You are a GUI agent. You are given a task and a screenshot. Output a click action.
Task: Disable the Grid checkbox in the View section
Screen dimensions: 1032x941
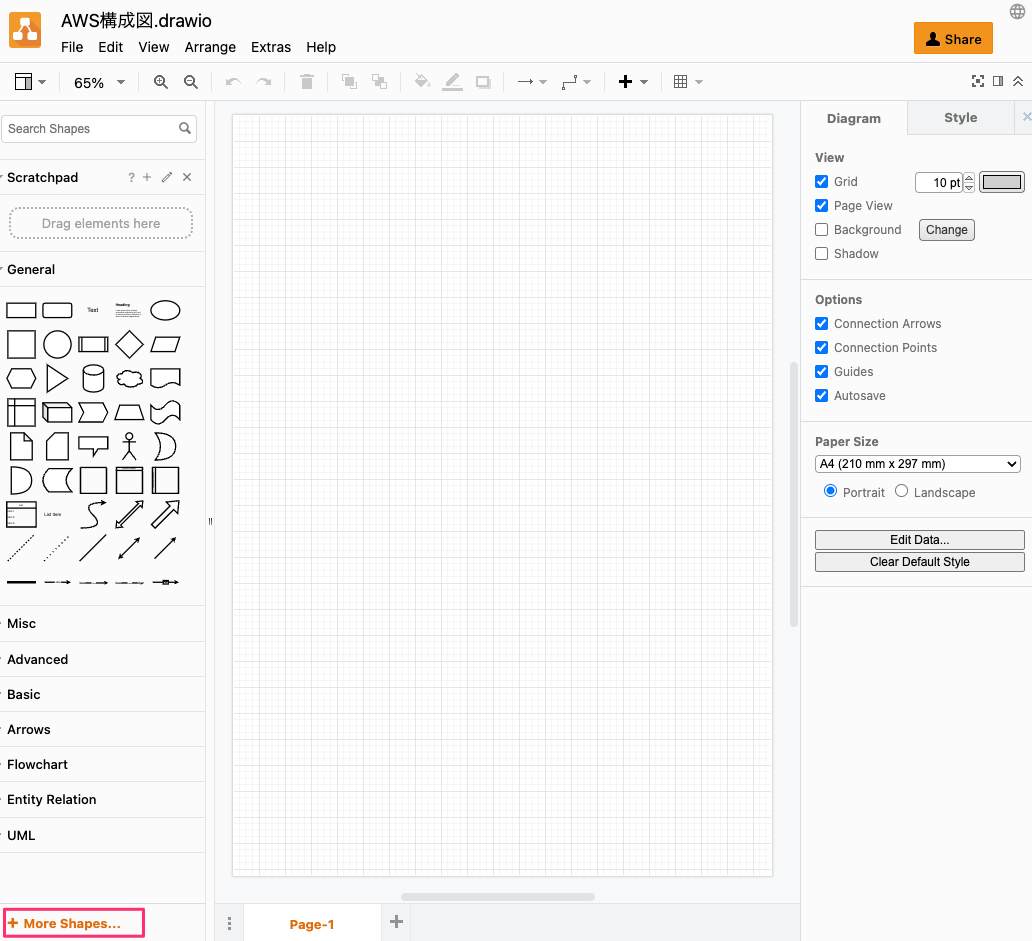pos(821,182)
